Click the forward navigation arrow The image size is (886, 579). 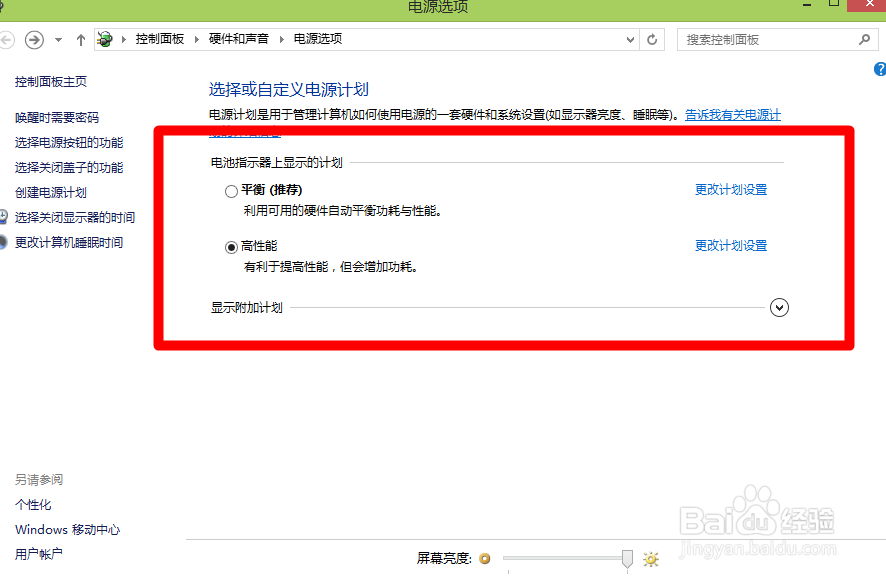click(x=34, y=39)
